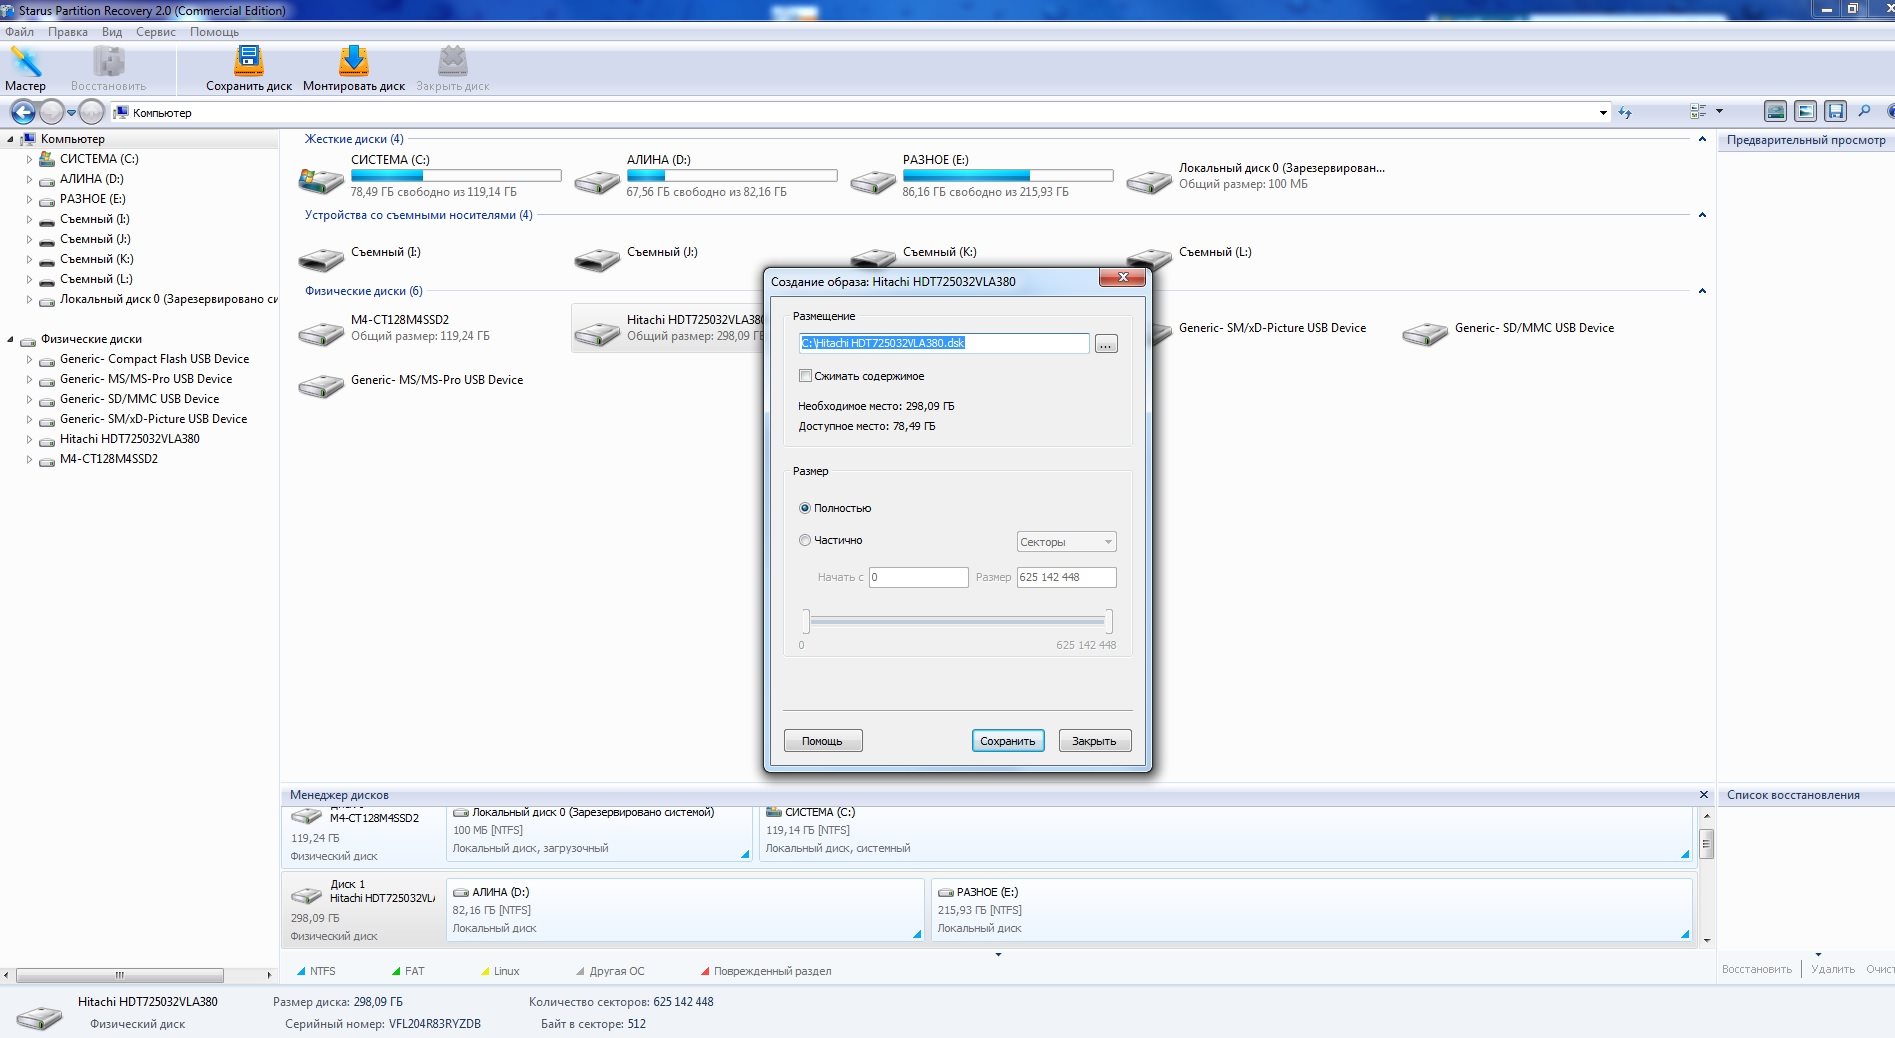Select the M4-CT128M4SSD2 physical disk icon

321,332
